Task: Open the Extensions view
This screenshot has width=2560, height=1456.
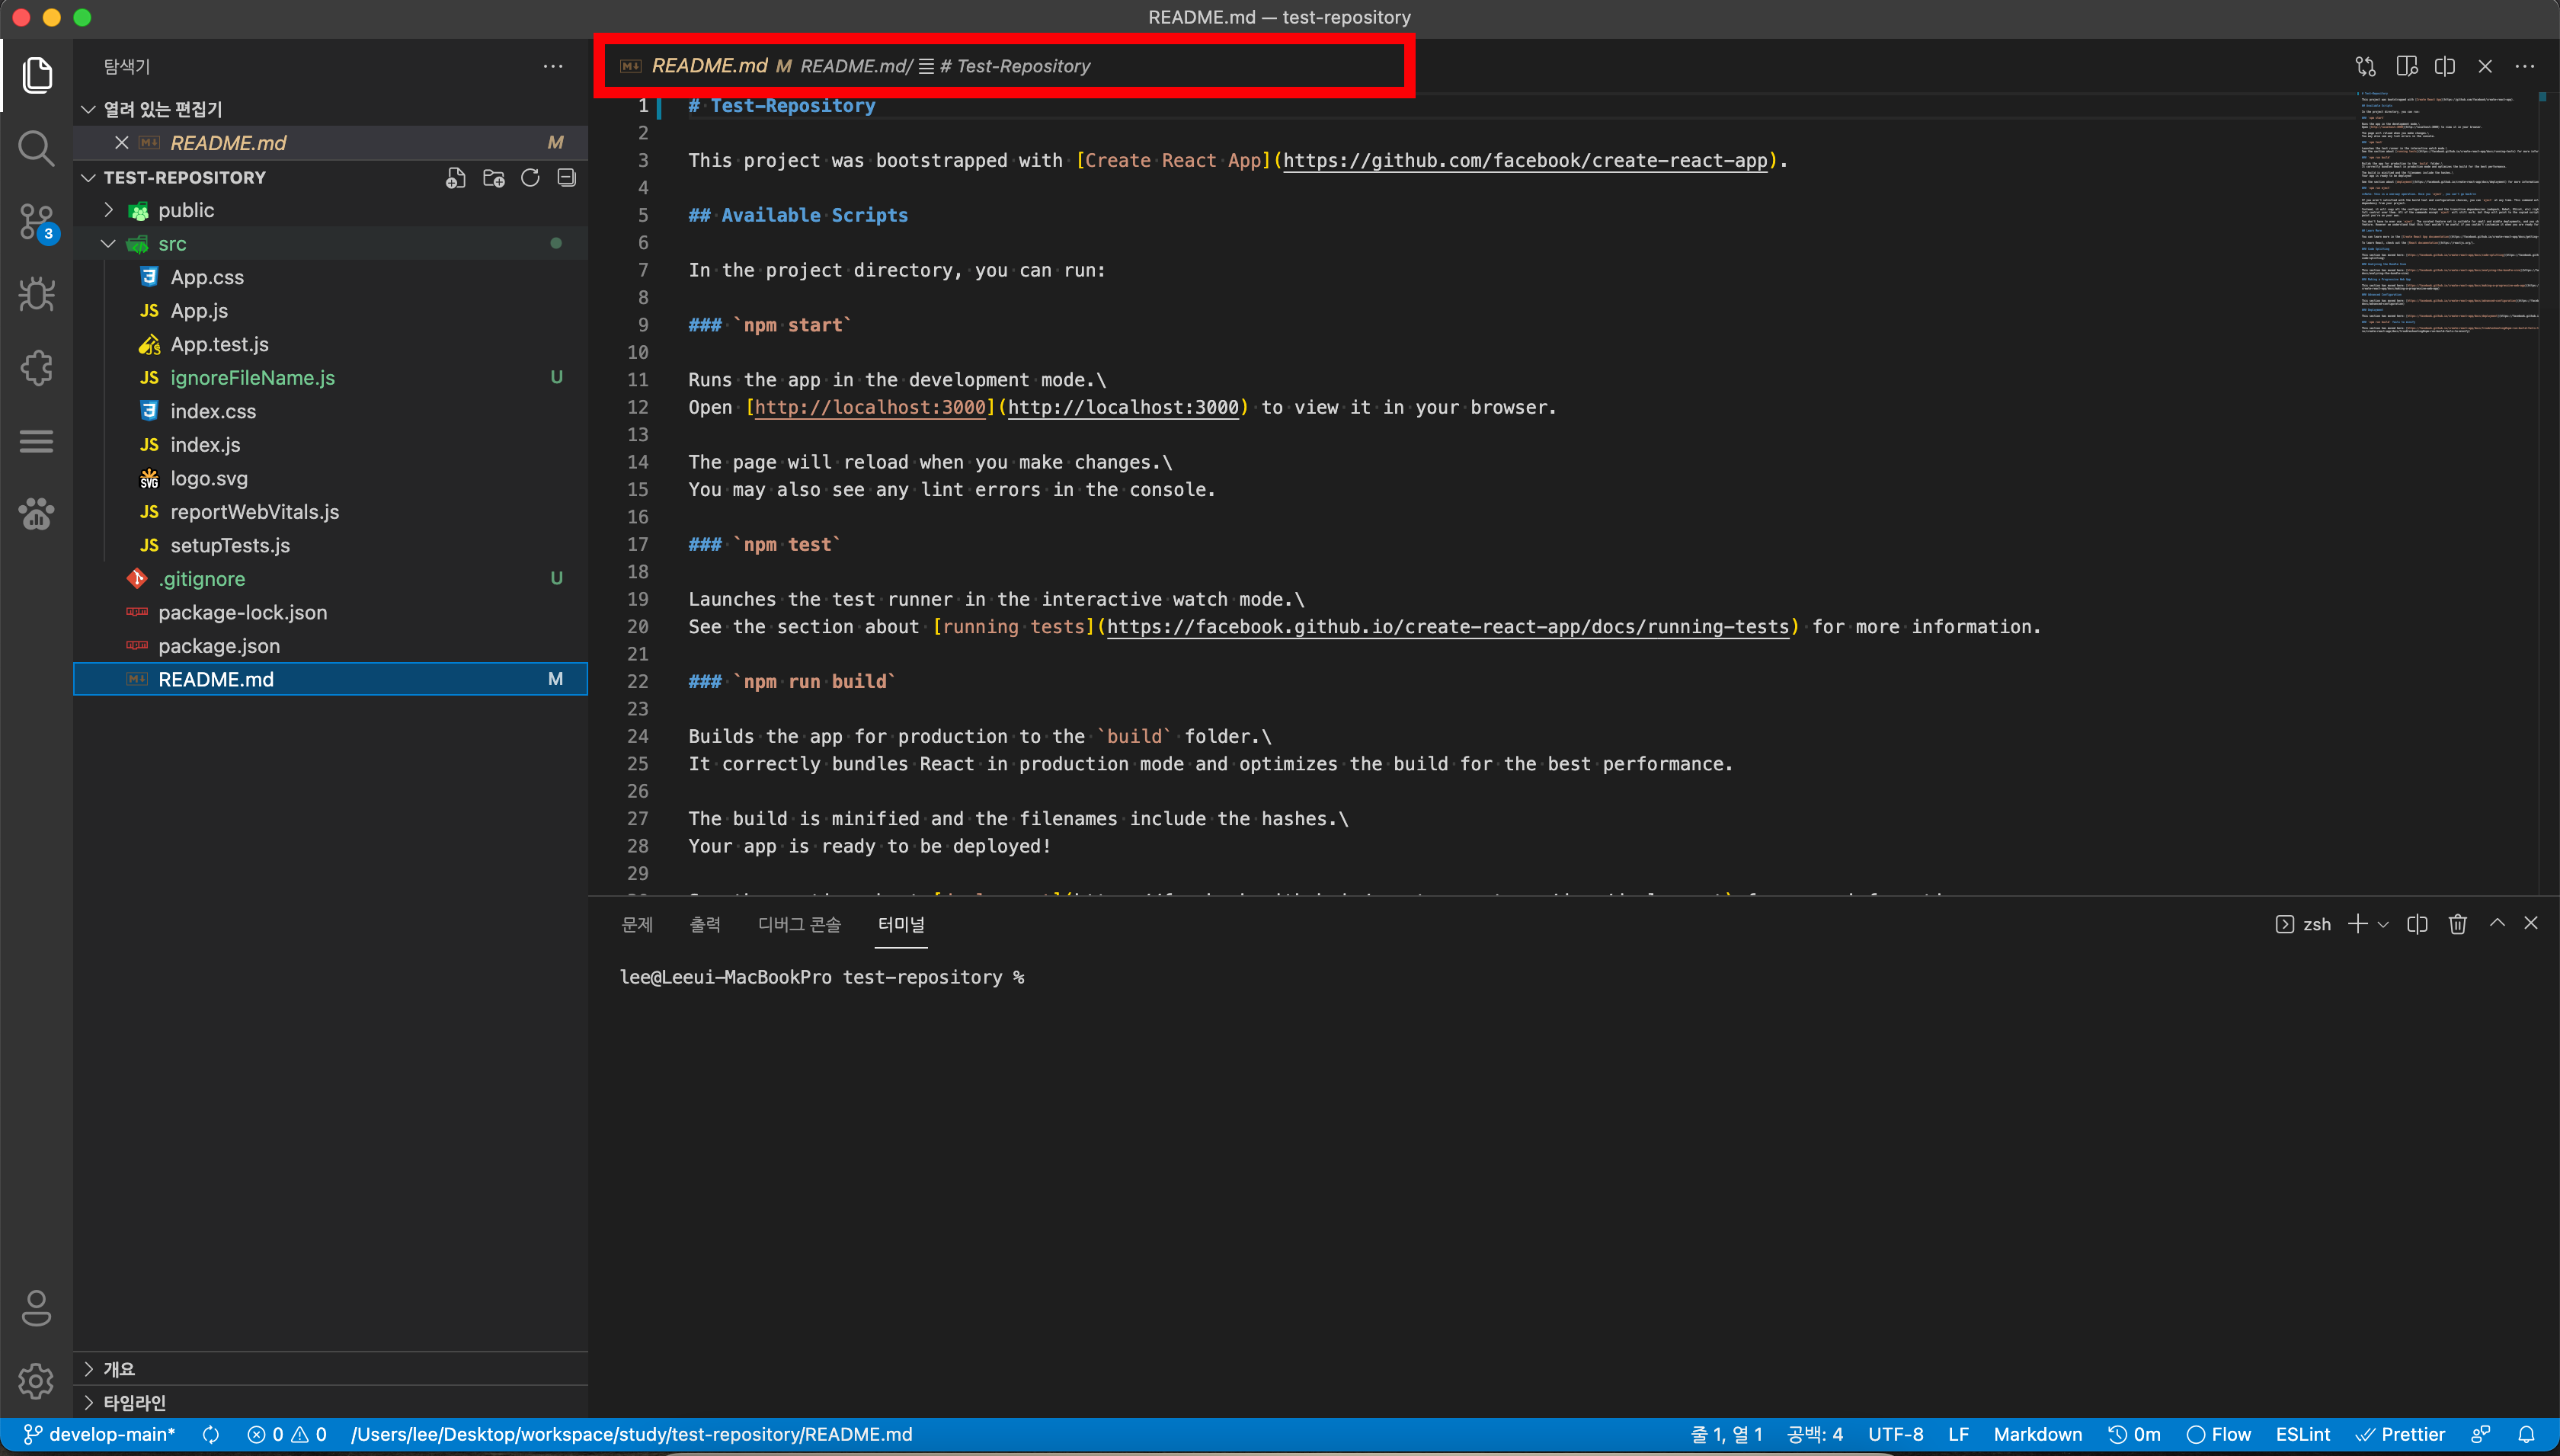Action: (36, 368)
